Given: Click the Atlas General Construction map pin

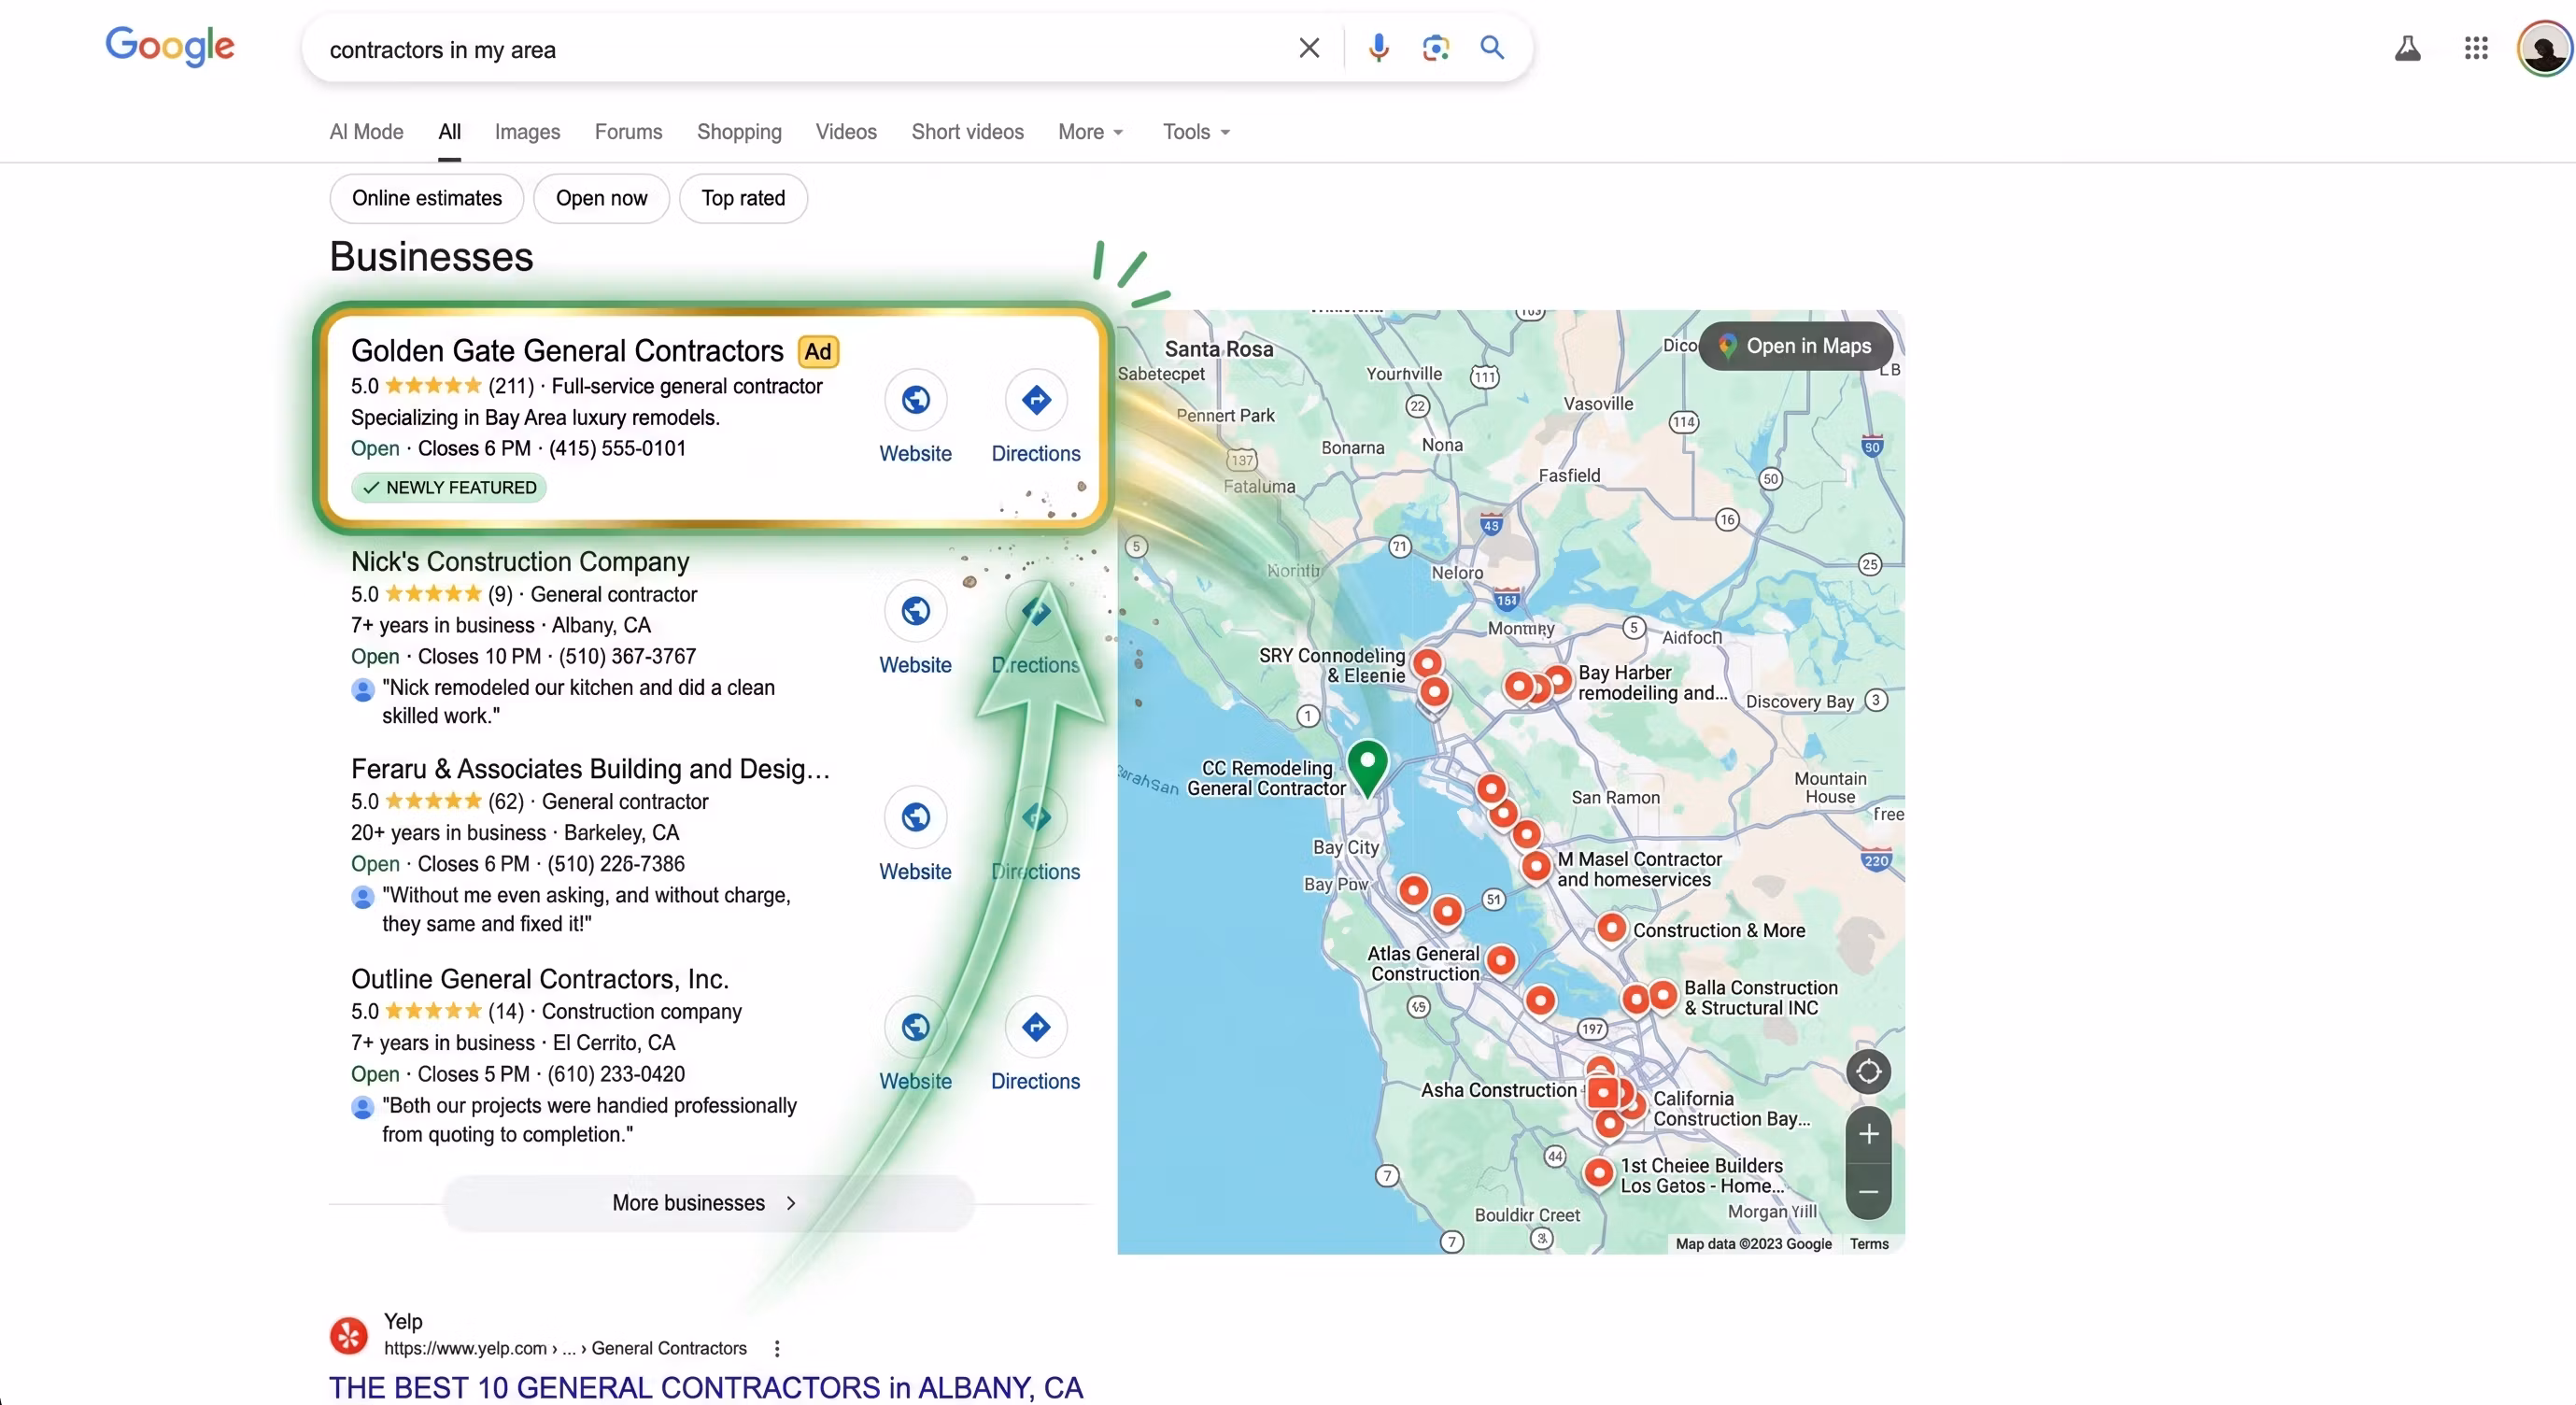Looking at the screenshot, I should pyautogui.click(x=1501, y=961).
